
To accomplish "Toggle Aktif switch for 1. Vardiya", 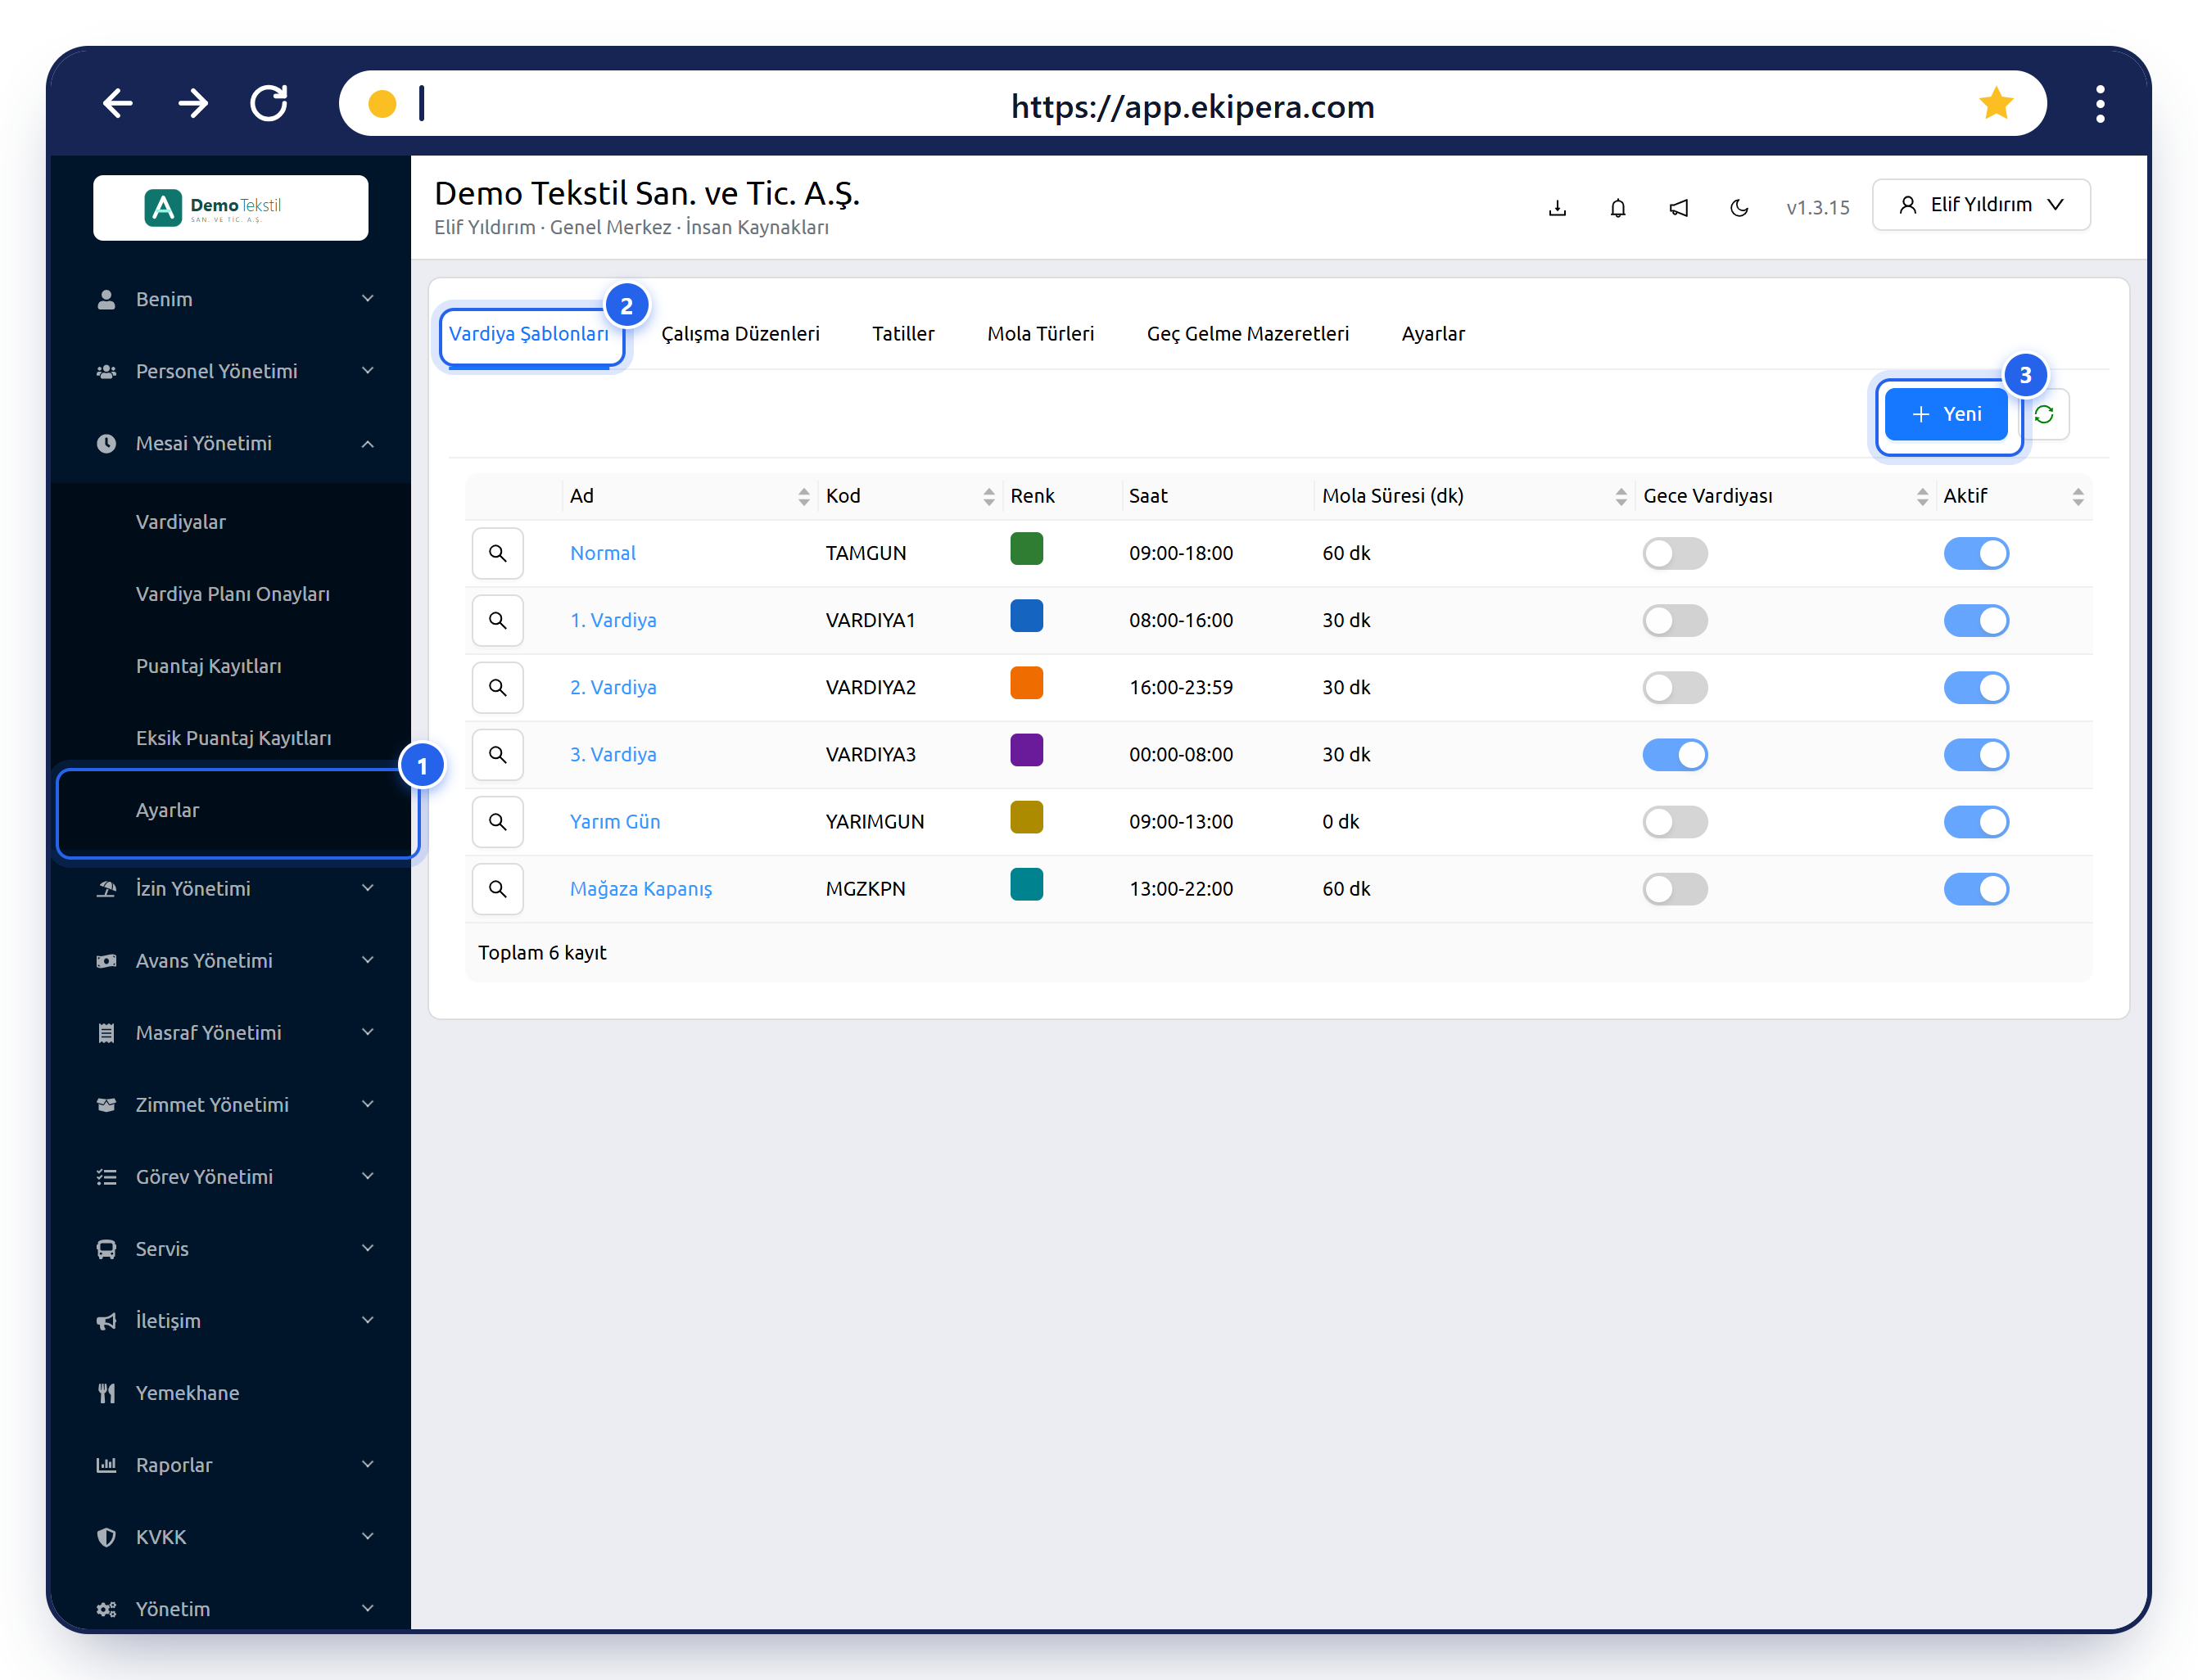I will pos(1976,620).
